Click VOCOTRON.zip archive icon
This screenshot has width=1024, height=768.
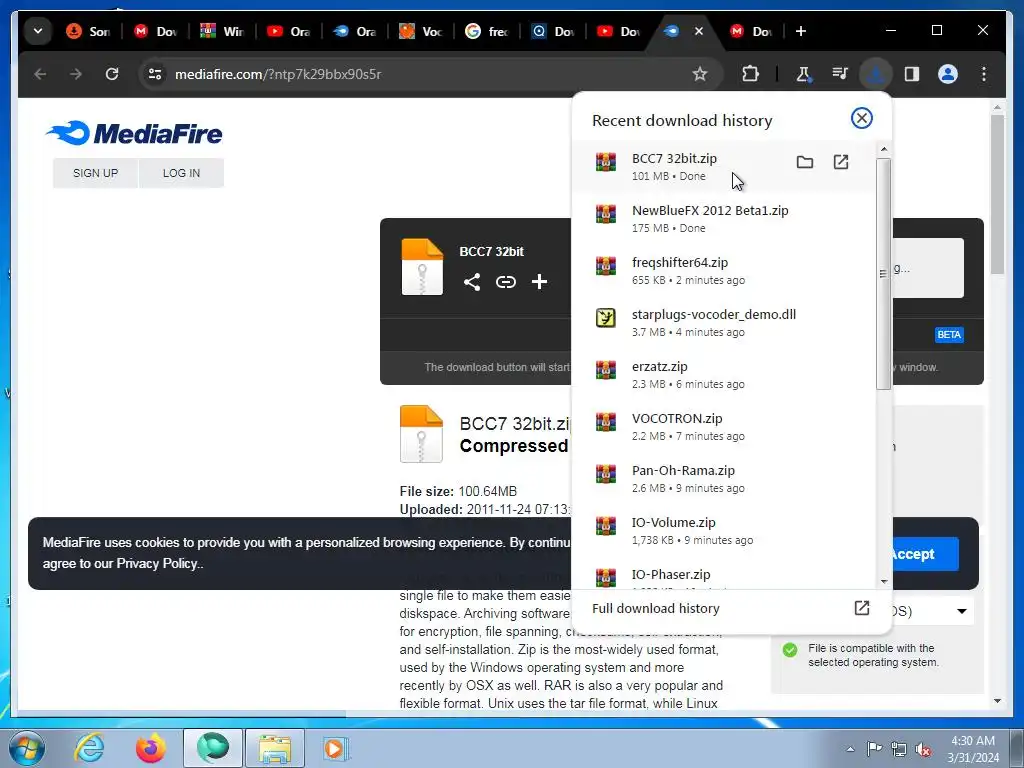pyautogui.click(x=605, y=422)
